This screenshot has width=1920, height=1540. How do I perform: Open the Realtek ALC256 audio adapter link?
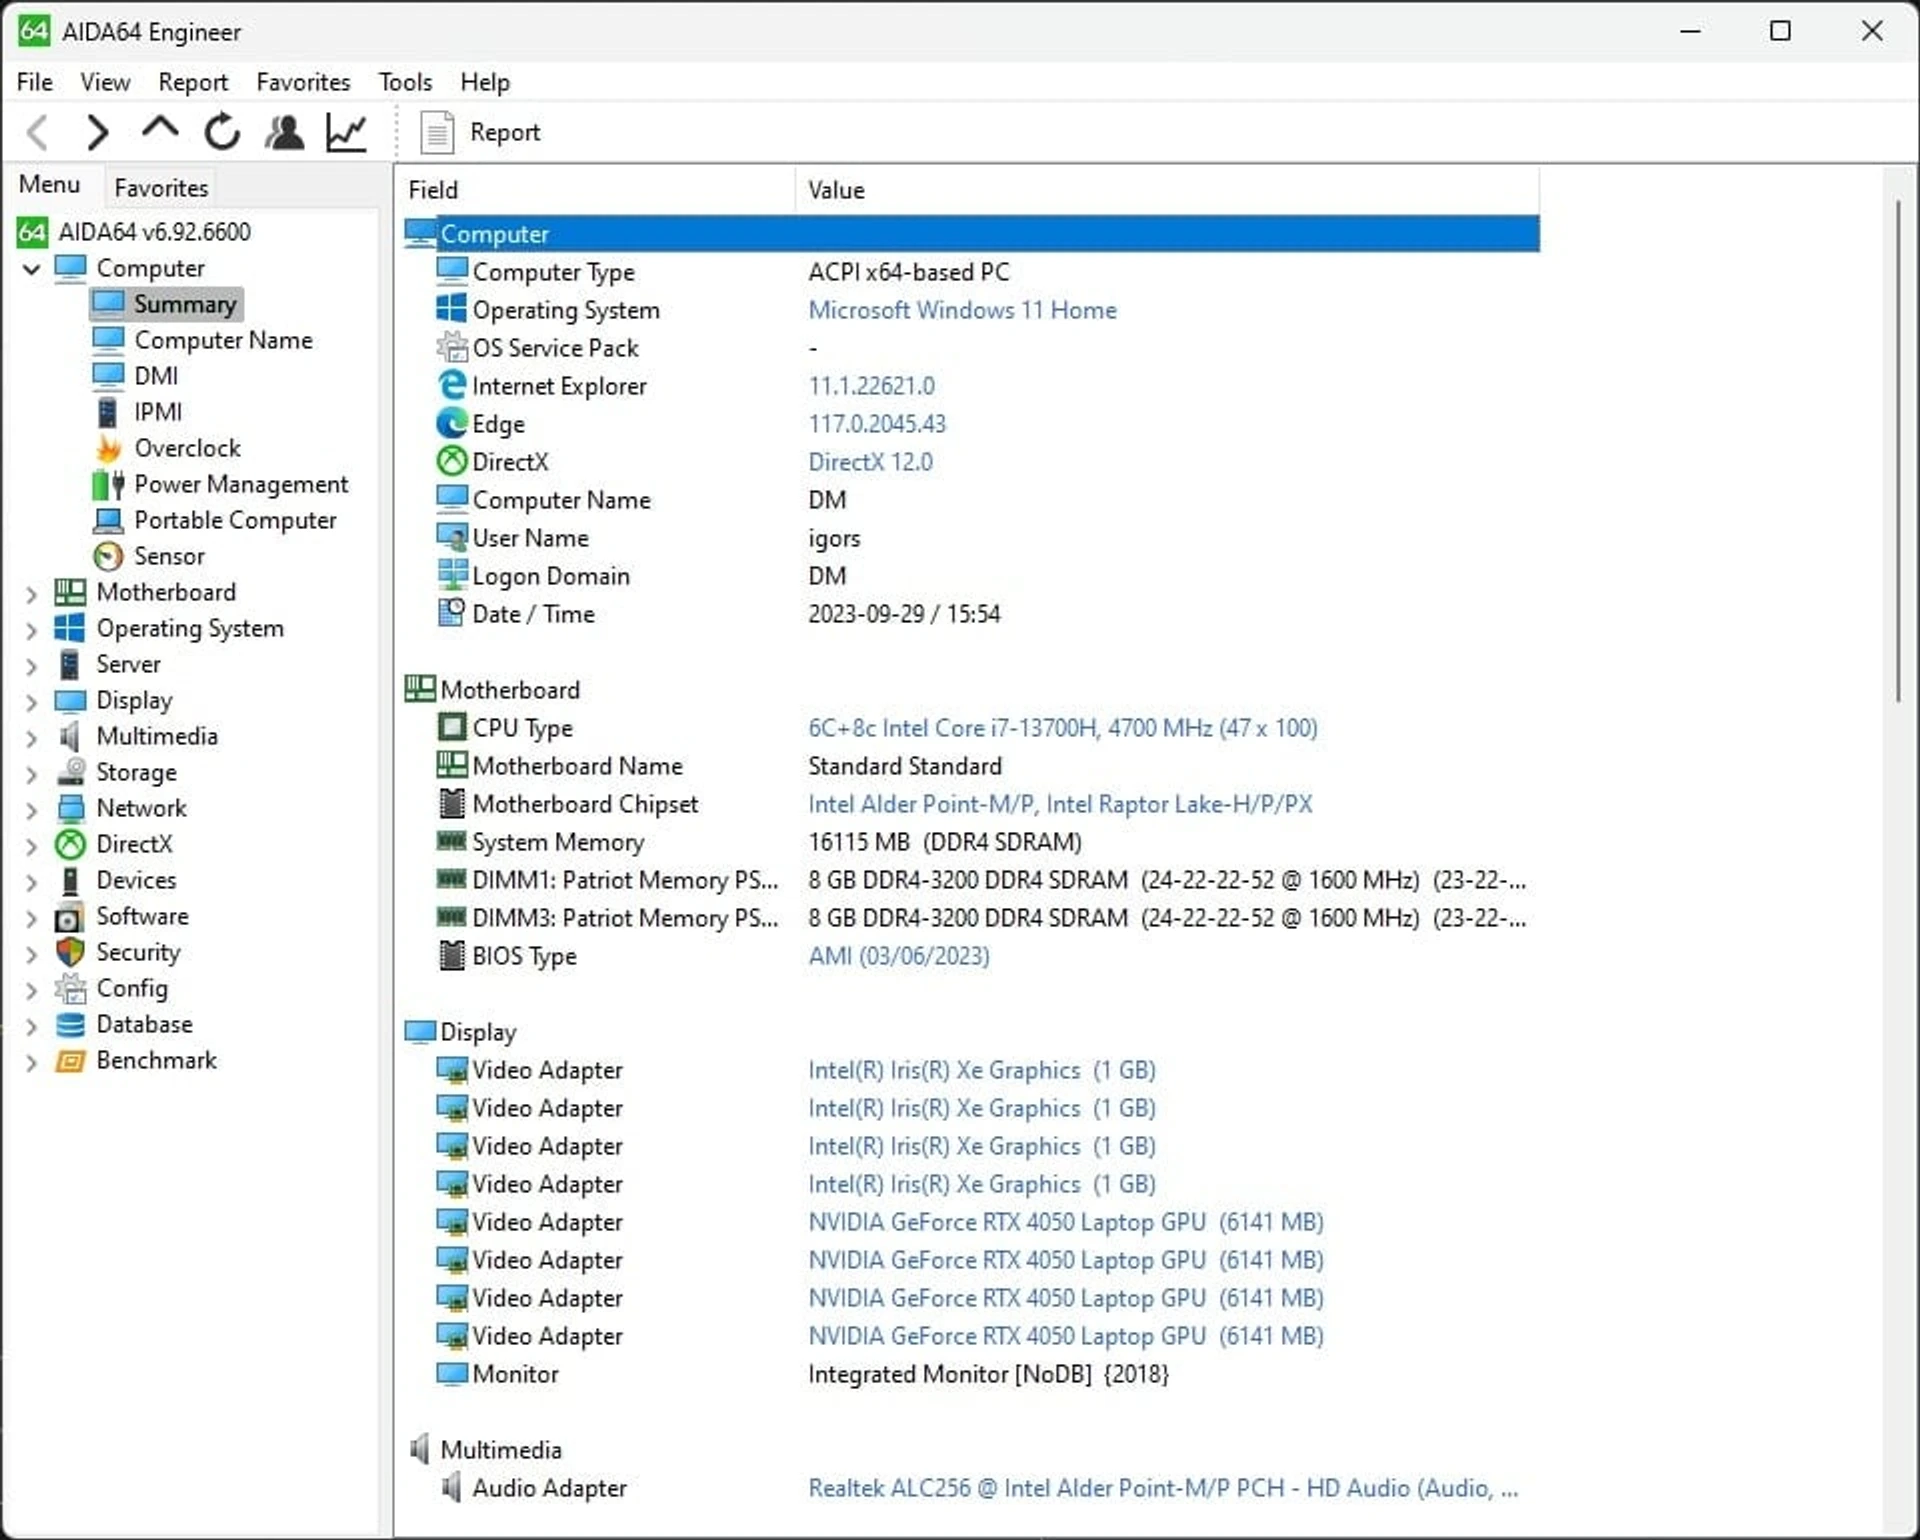coord(1163,1488)
